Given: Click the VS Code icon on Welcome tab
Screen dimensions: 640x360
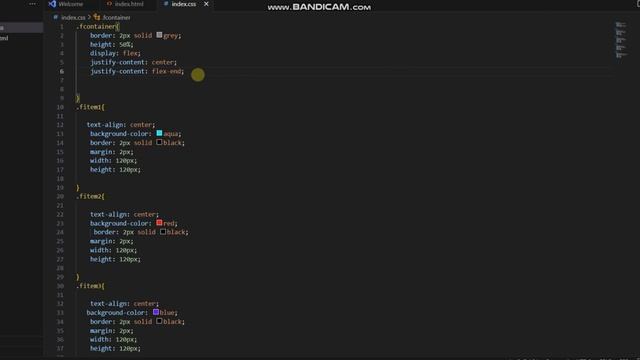Looking at the screenshot, I should 52,4.
